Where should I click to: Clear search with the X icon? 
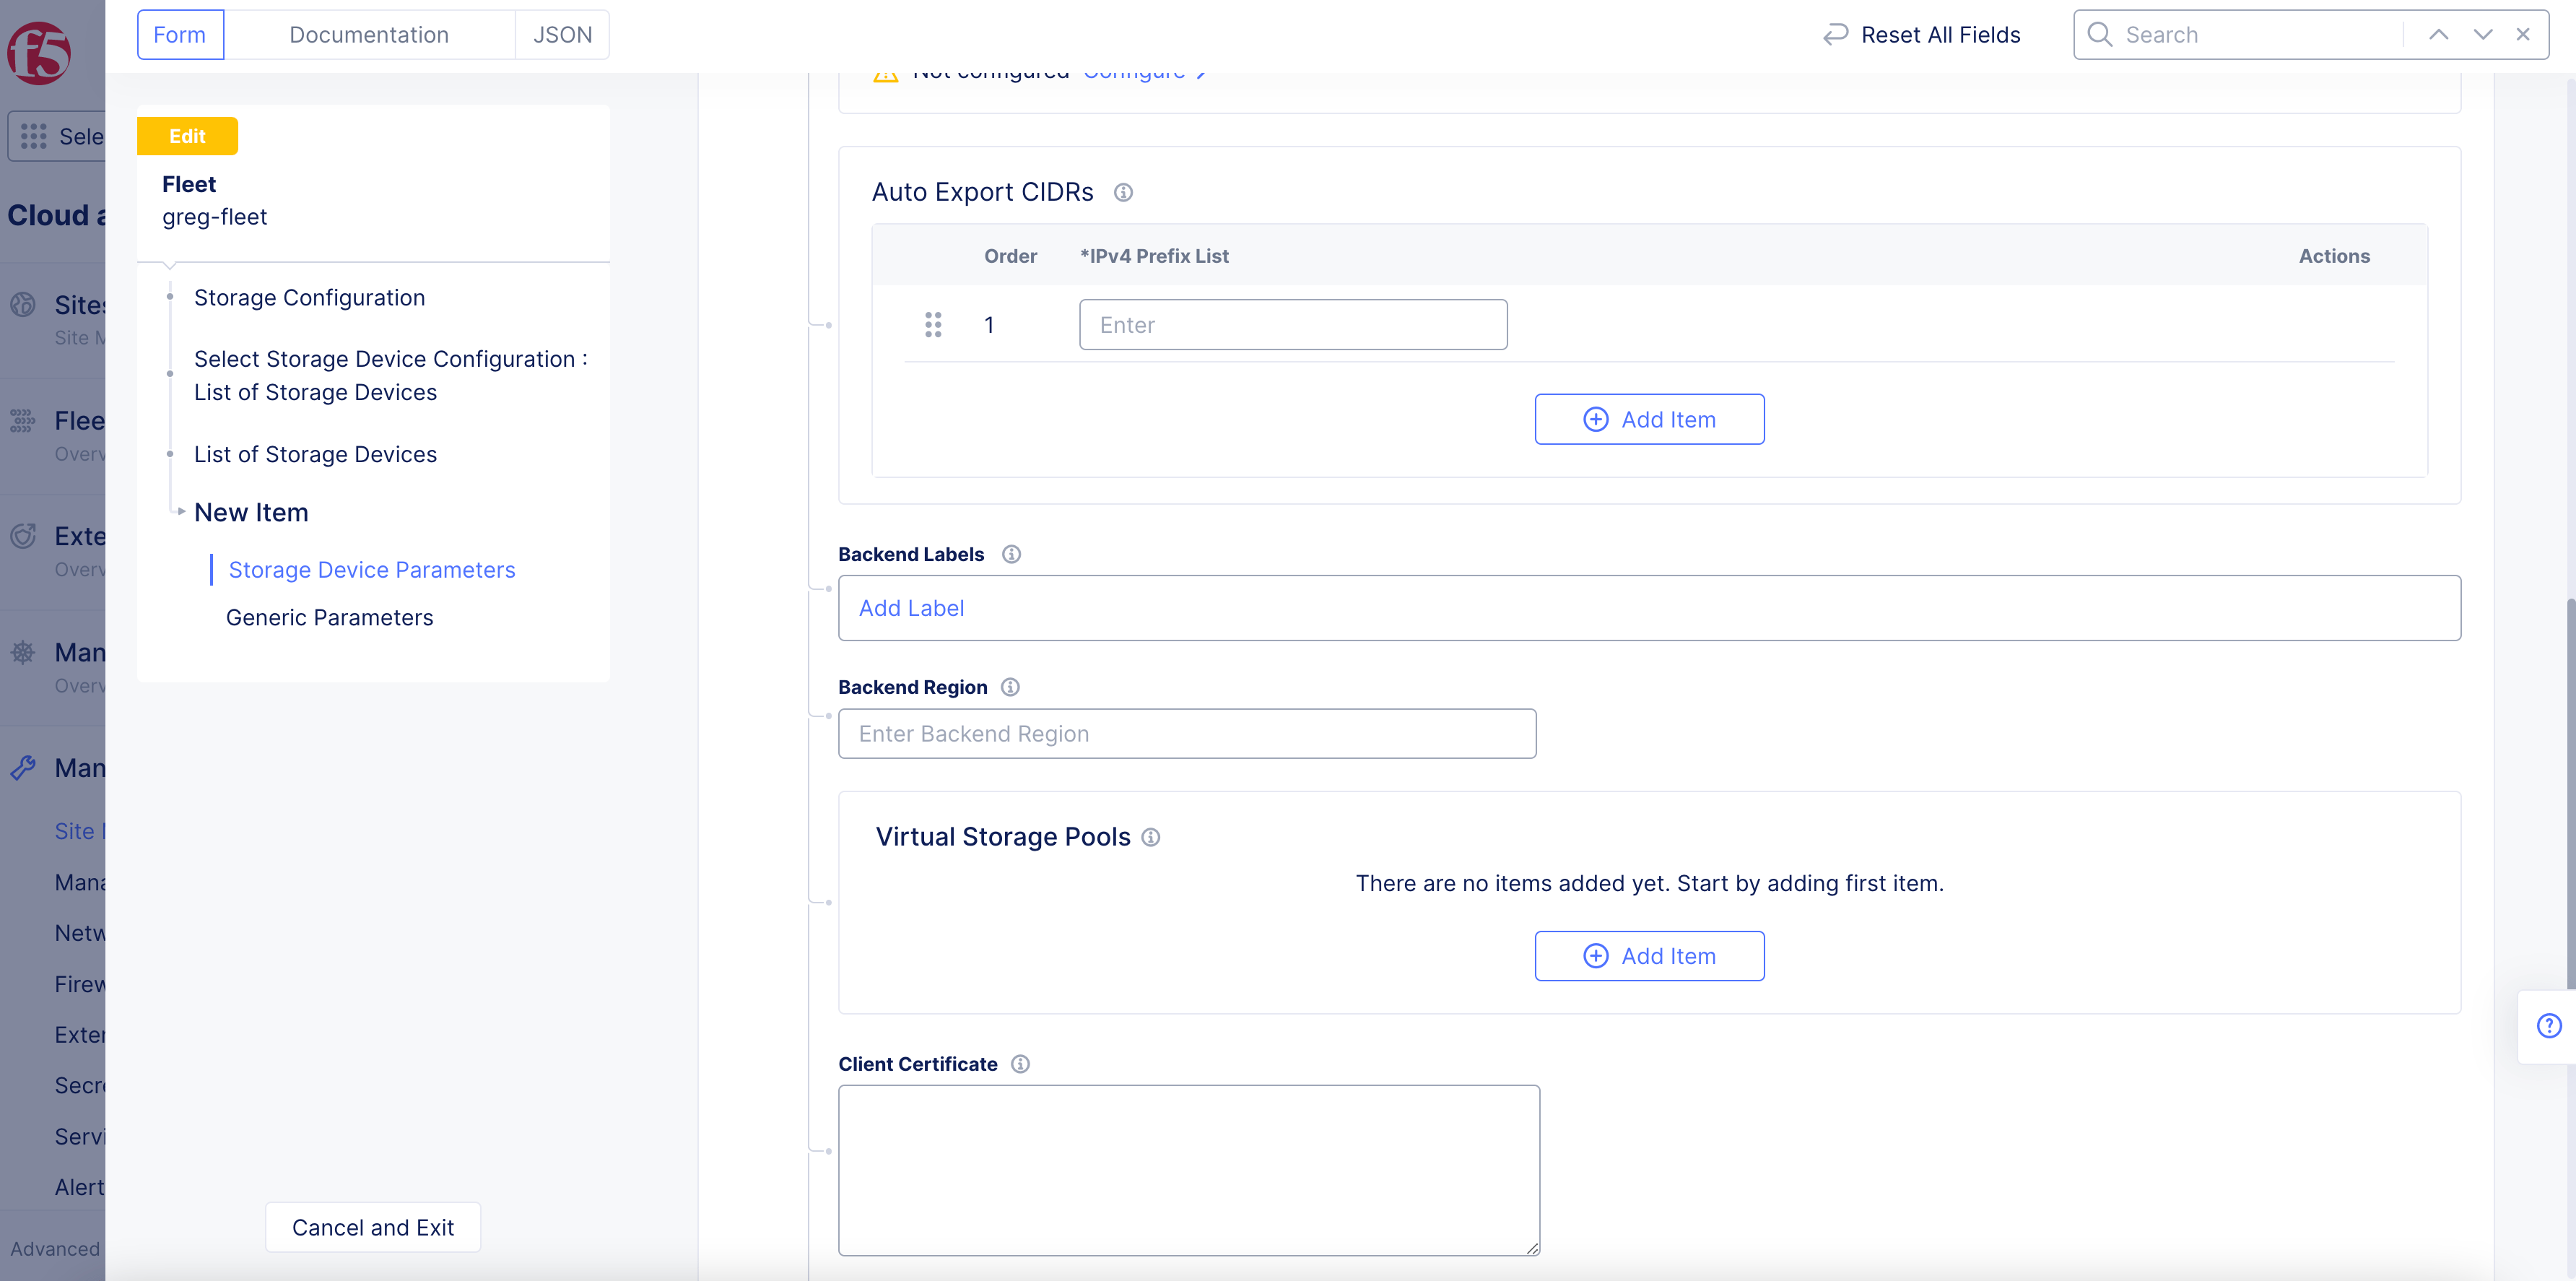pyautogui.click(x=2523, y=35)
